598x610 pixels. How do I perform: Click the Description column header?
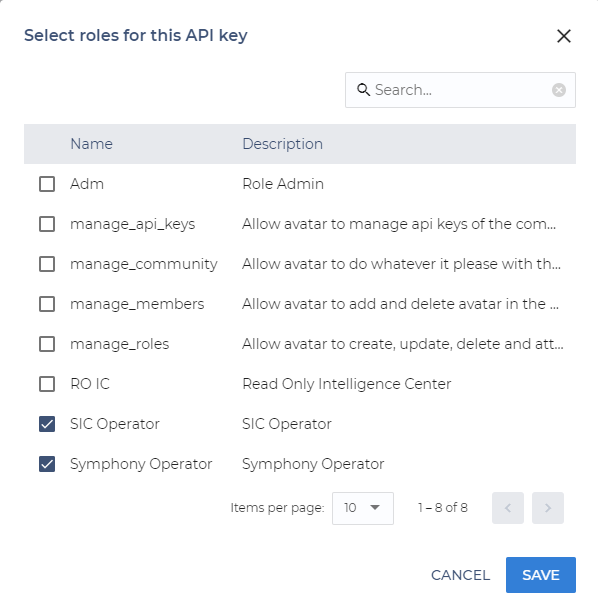pyautogui.click(x=282, y=144)
